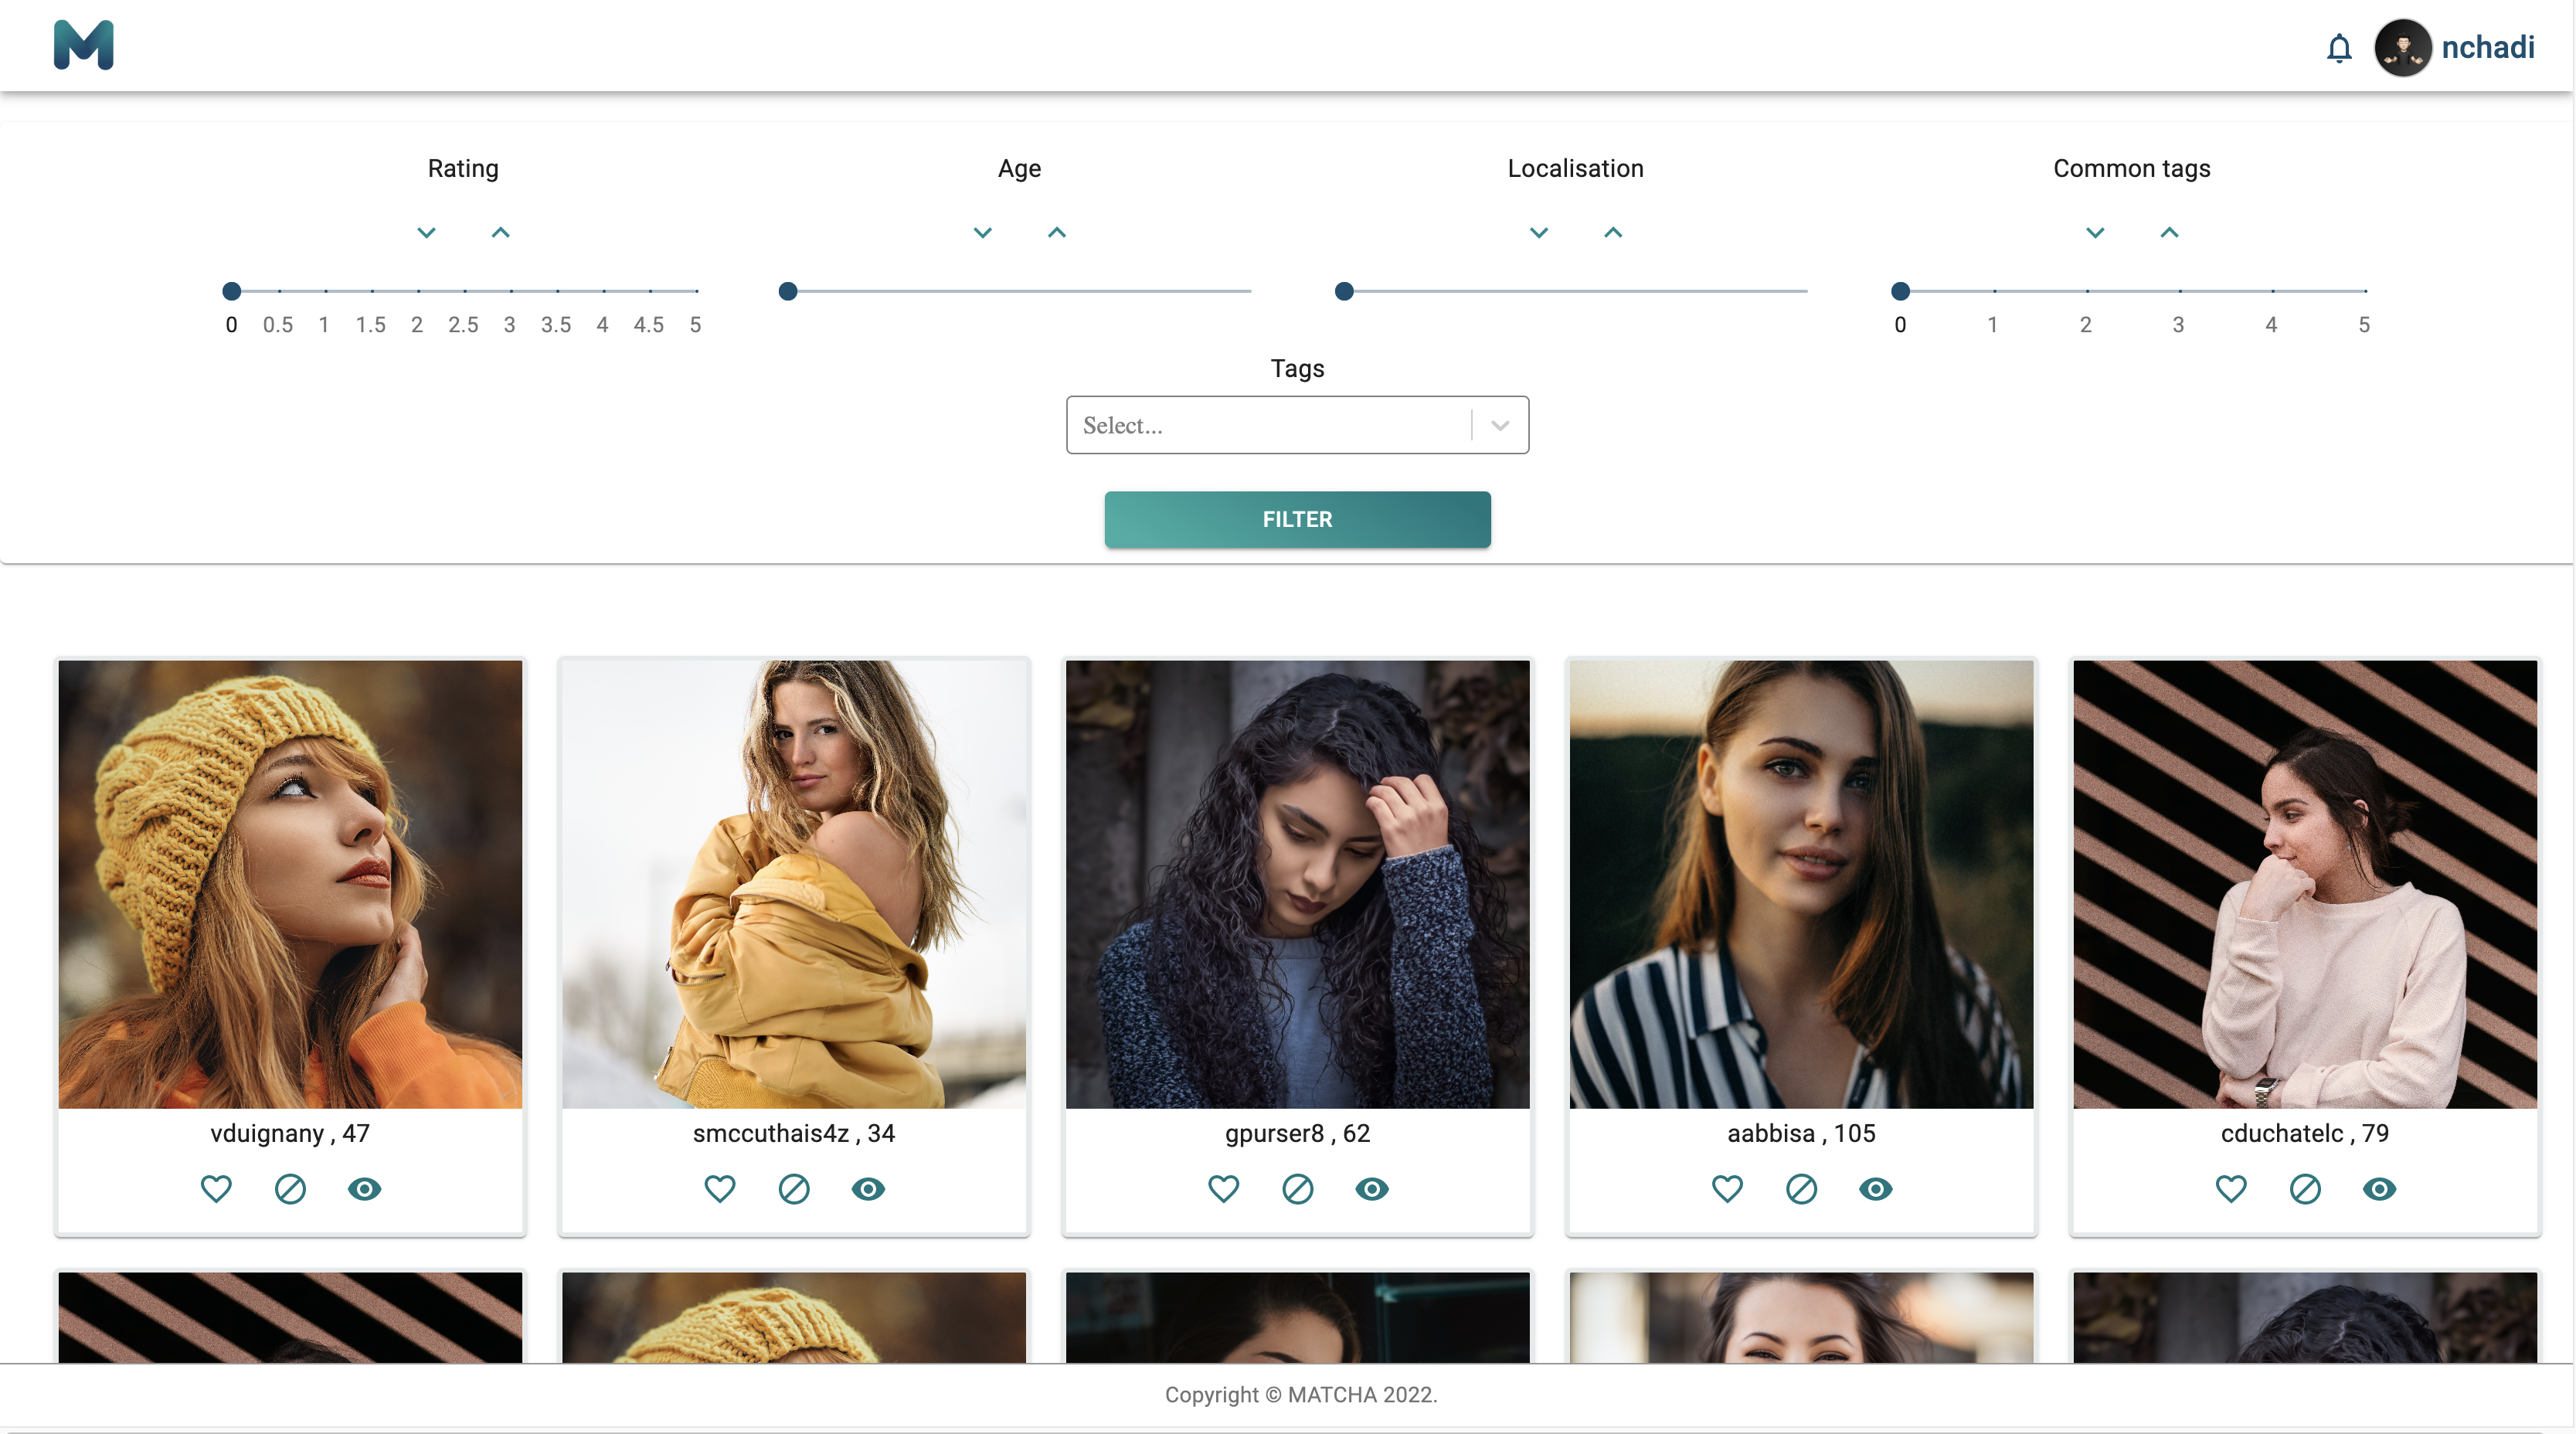Viewport: 2576px width, 1434px height.
Task: Open notifications via the bell icon
Action: pyautogui.click(x=2340, y=47)
